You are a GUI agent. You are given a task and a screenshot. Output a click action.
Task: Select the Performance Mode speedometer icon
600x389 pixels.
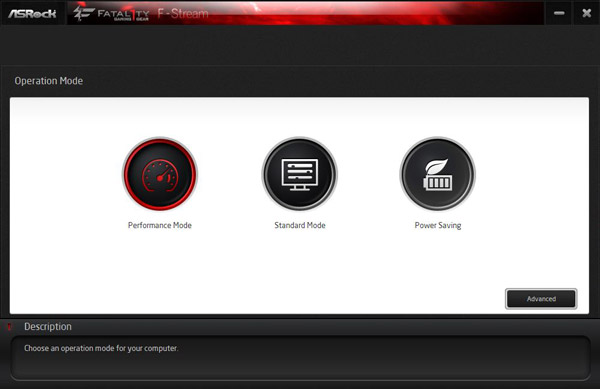click(x=160, y=174)
